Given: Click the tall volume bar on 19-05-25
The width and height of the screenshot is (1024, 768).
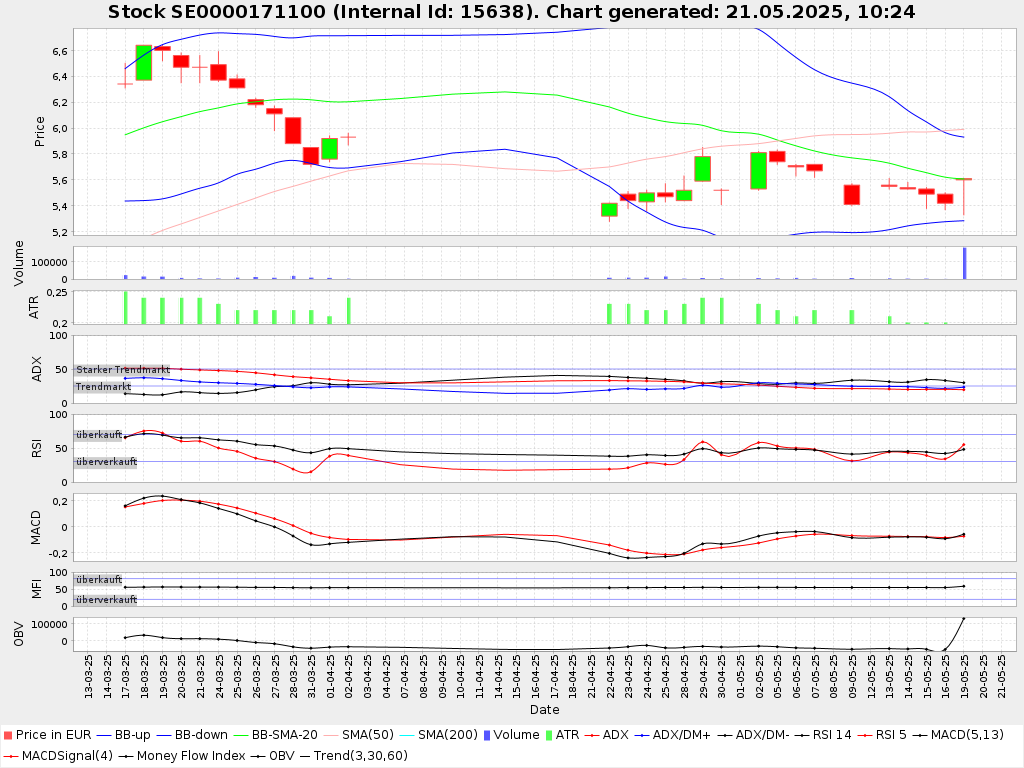Looking at the screenshot, I should [x=964, y=263].
